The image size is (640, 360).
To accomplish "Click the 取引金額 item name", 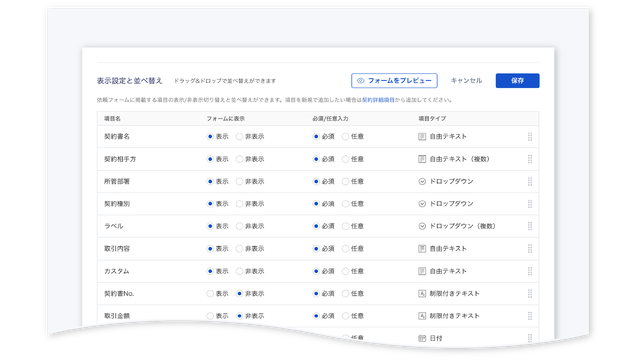I will tap(117, 316).
